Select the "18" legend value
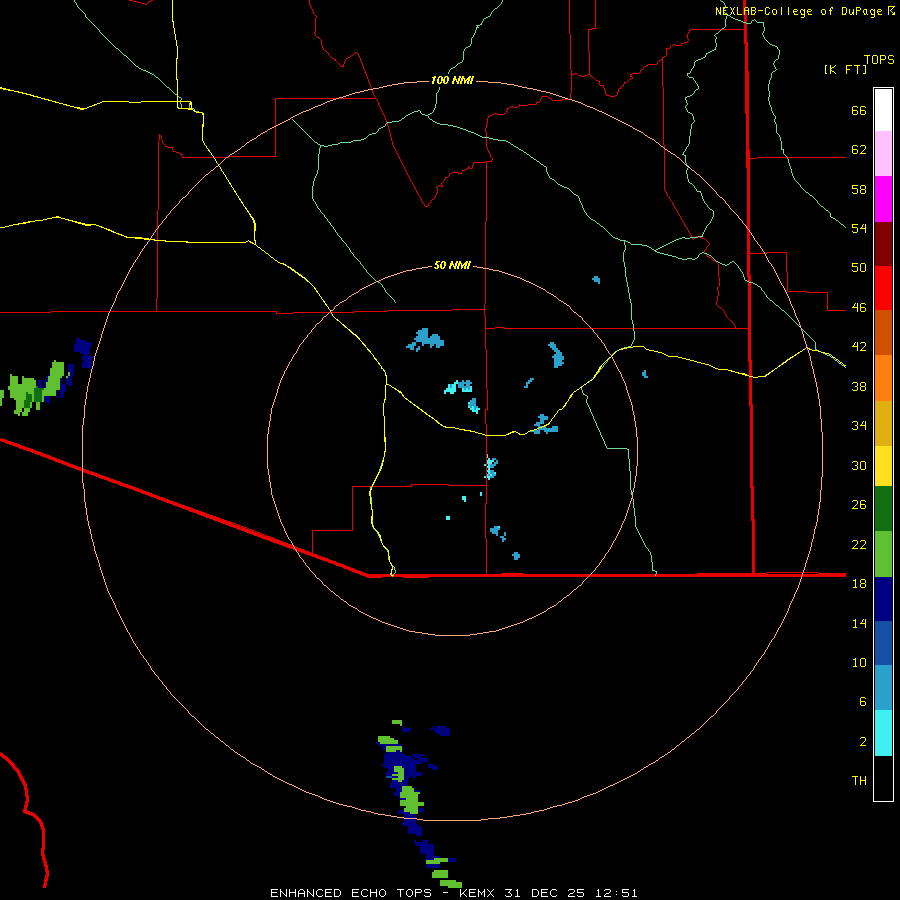Screen dimensions: 900x900 [x=859, y=584]
